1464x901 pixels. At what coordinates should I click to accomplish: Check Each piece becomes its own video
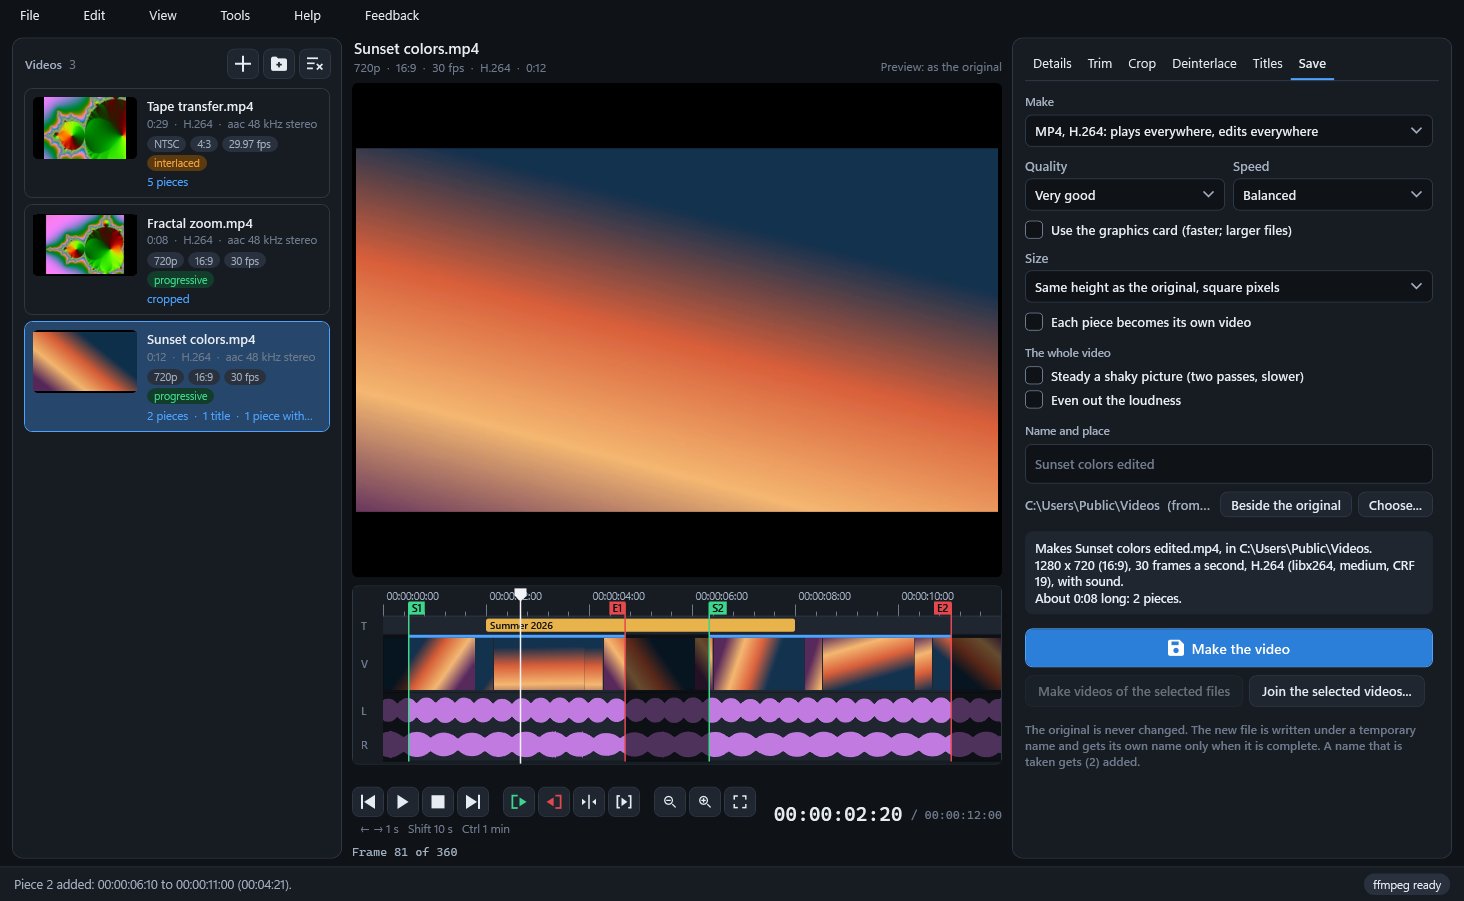[1034, 322]
